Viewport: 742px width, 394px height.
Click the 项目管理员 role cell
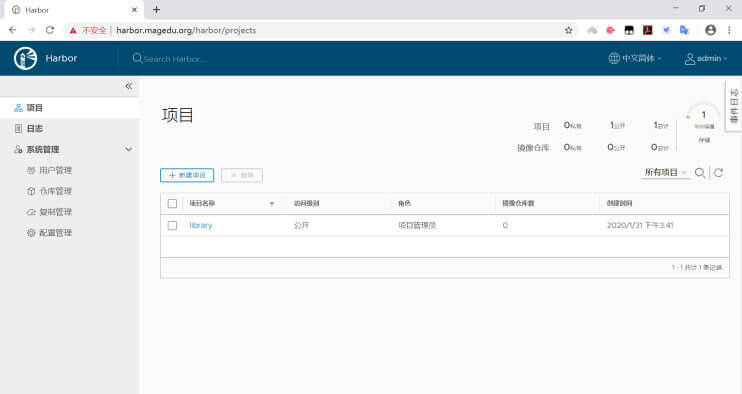417,226
